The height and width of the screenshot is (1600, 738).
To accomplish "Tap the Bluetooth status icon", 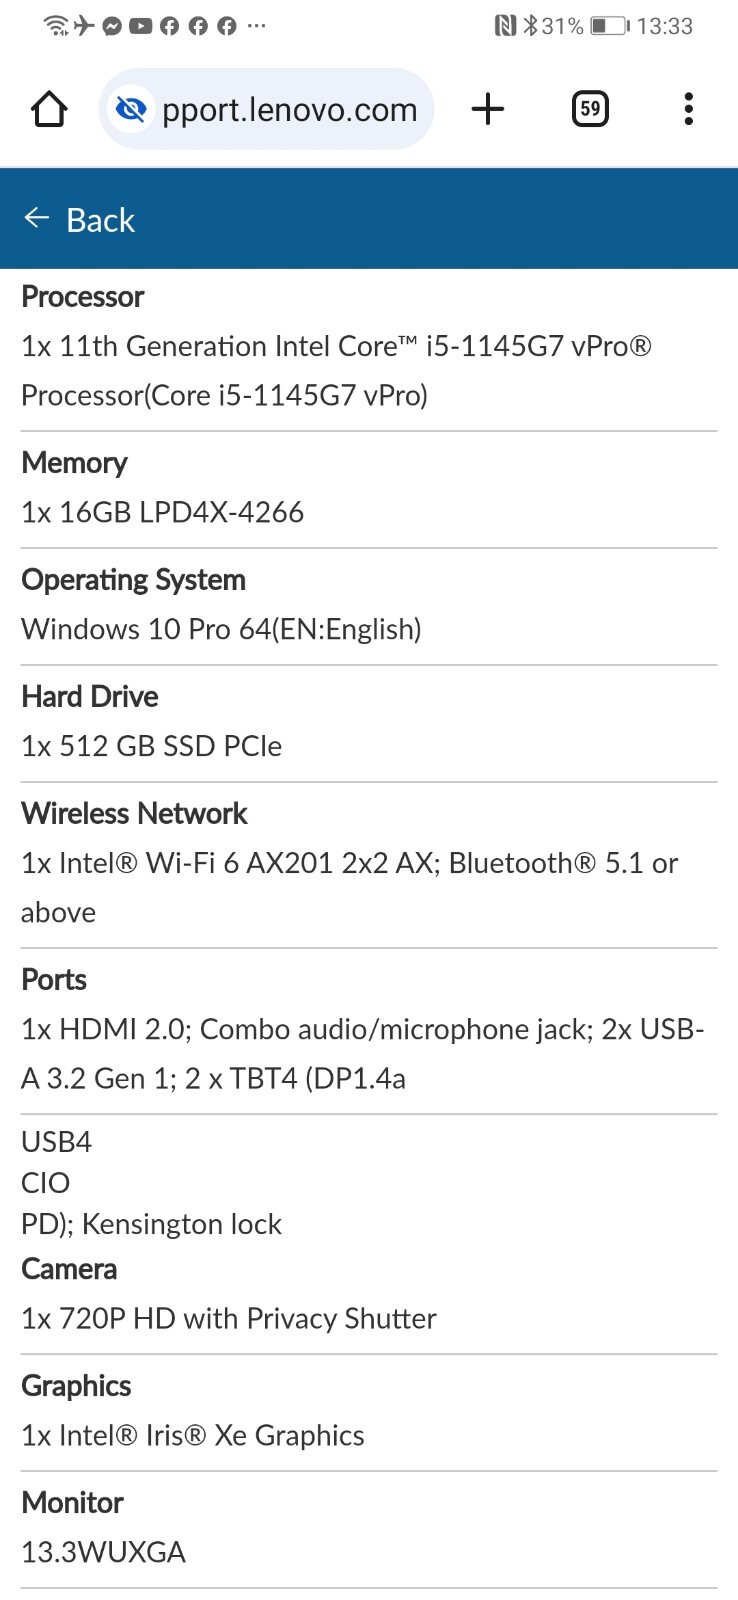I will (530, 26).
